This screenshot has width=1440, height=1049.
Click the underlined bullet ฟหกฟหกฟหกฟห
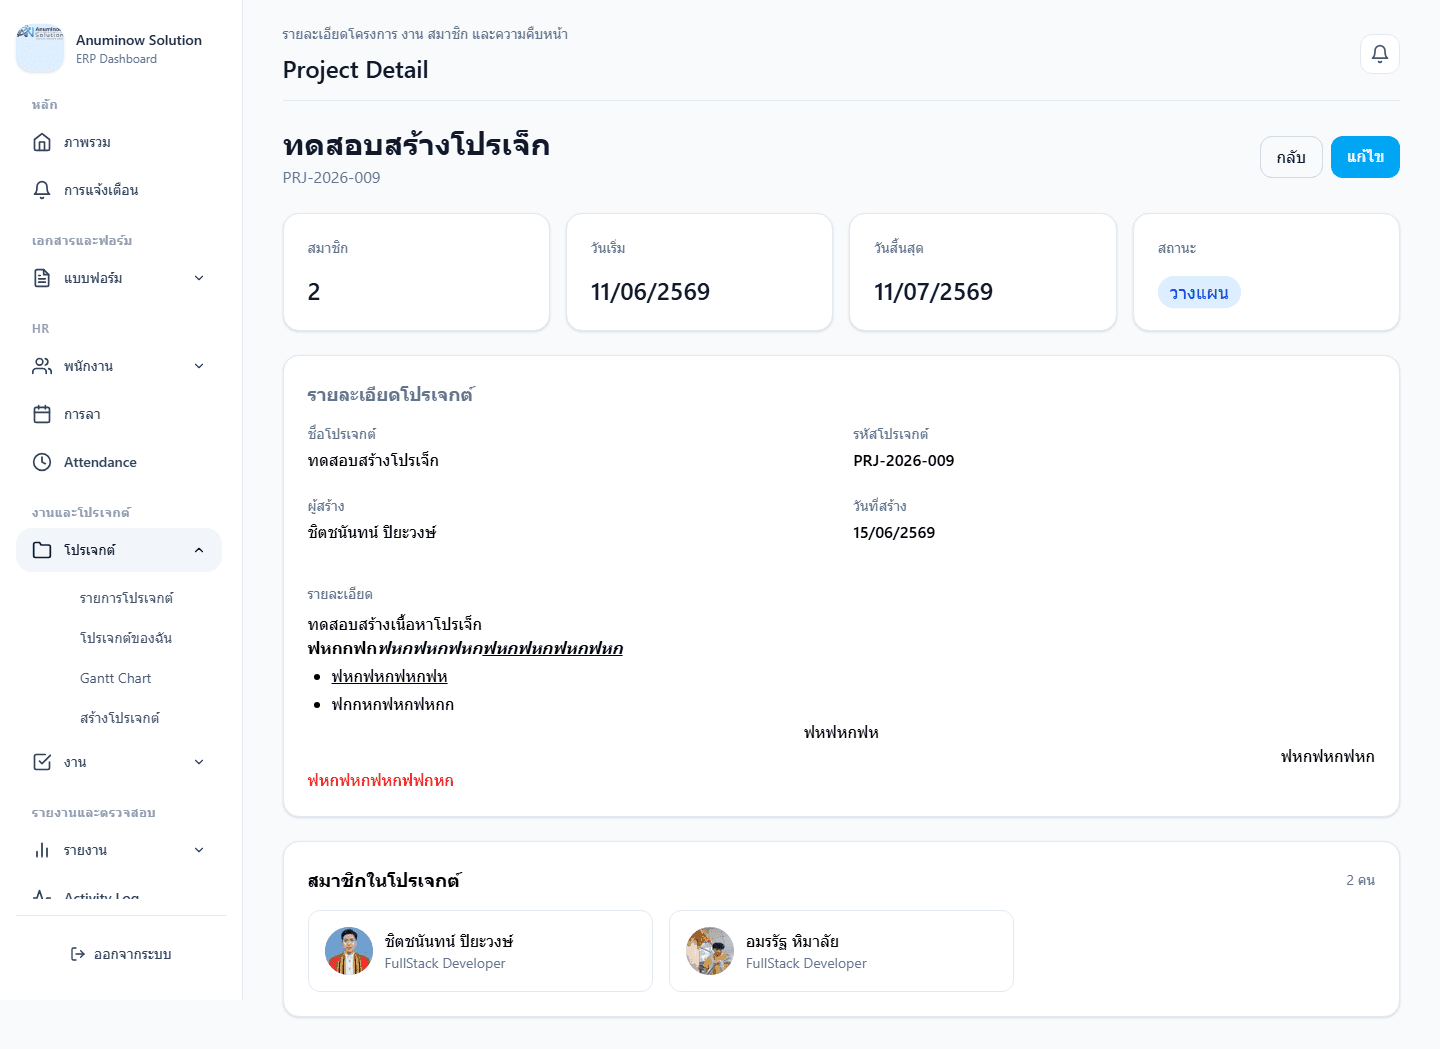click(x=390, y=677)
